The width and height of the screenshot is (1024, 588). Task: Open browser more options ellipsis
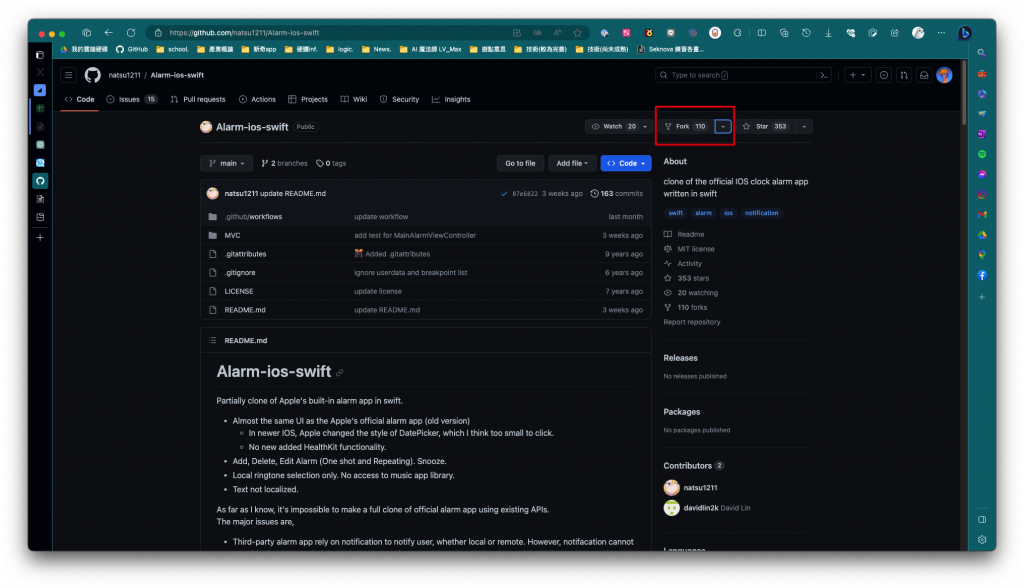[x=941, y=33]
